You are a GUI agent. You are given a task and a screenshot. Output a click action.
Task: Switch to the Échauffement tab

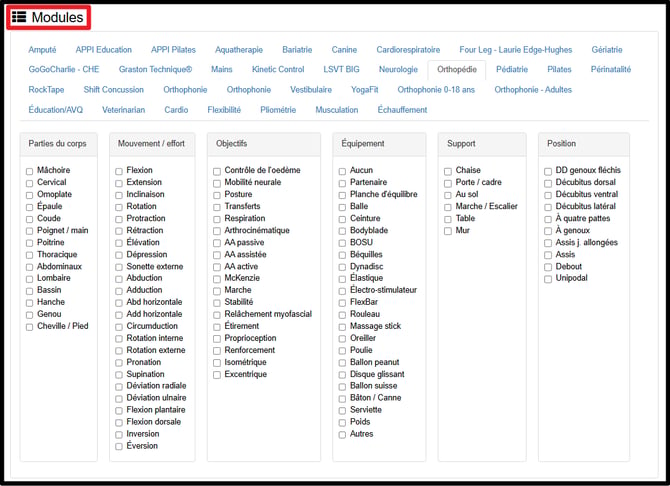pyautogui.click(x=402, y=110)
